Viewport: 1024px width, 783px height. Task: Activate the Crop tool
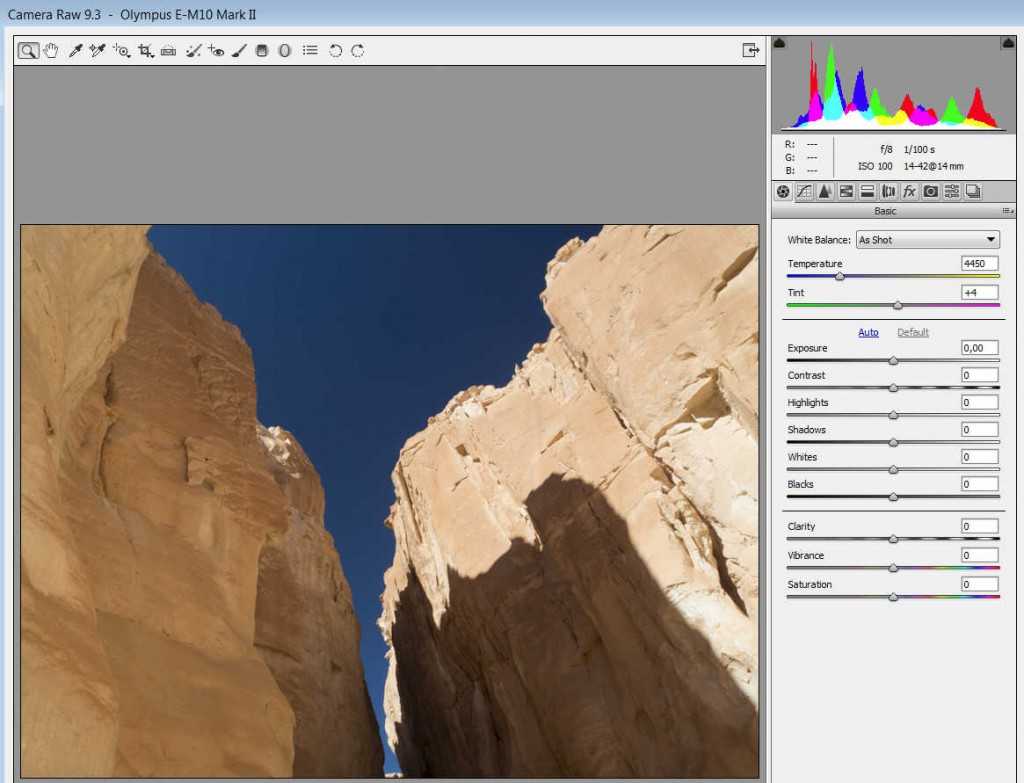pos(146,50)
